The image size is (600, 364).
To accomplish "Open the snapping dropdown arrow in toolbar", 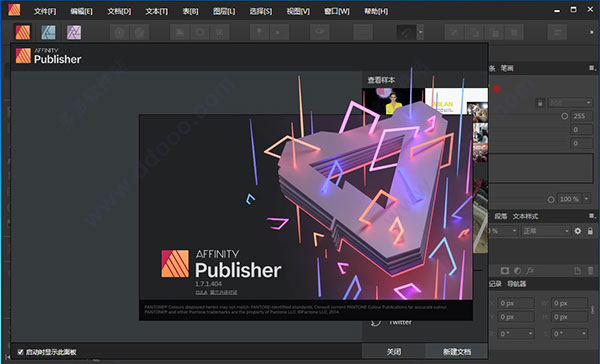I will [420, 32].
